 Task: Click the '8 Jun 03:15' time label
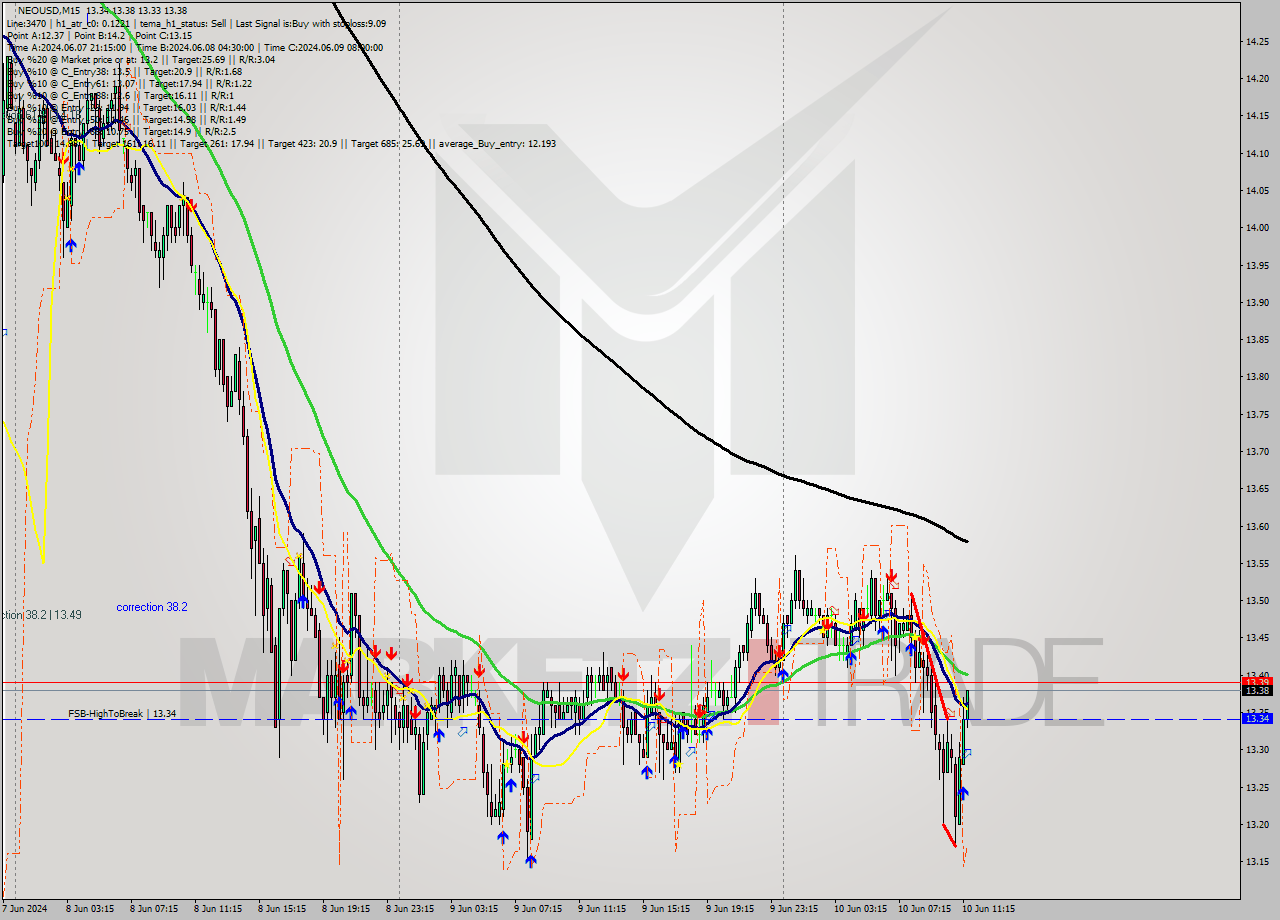point(90,909)
